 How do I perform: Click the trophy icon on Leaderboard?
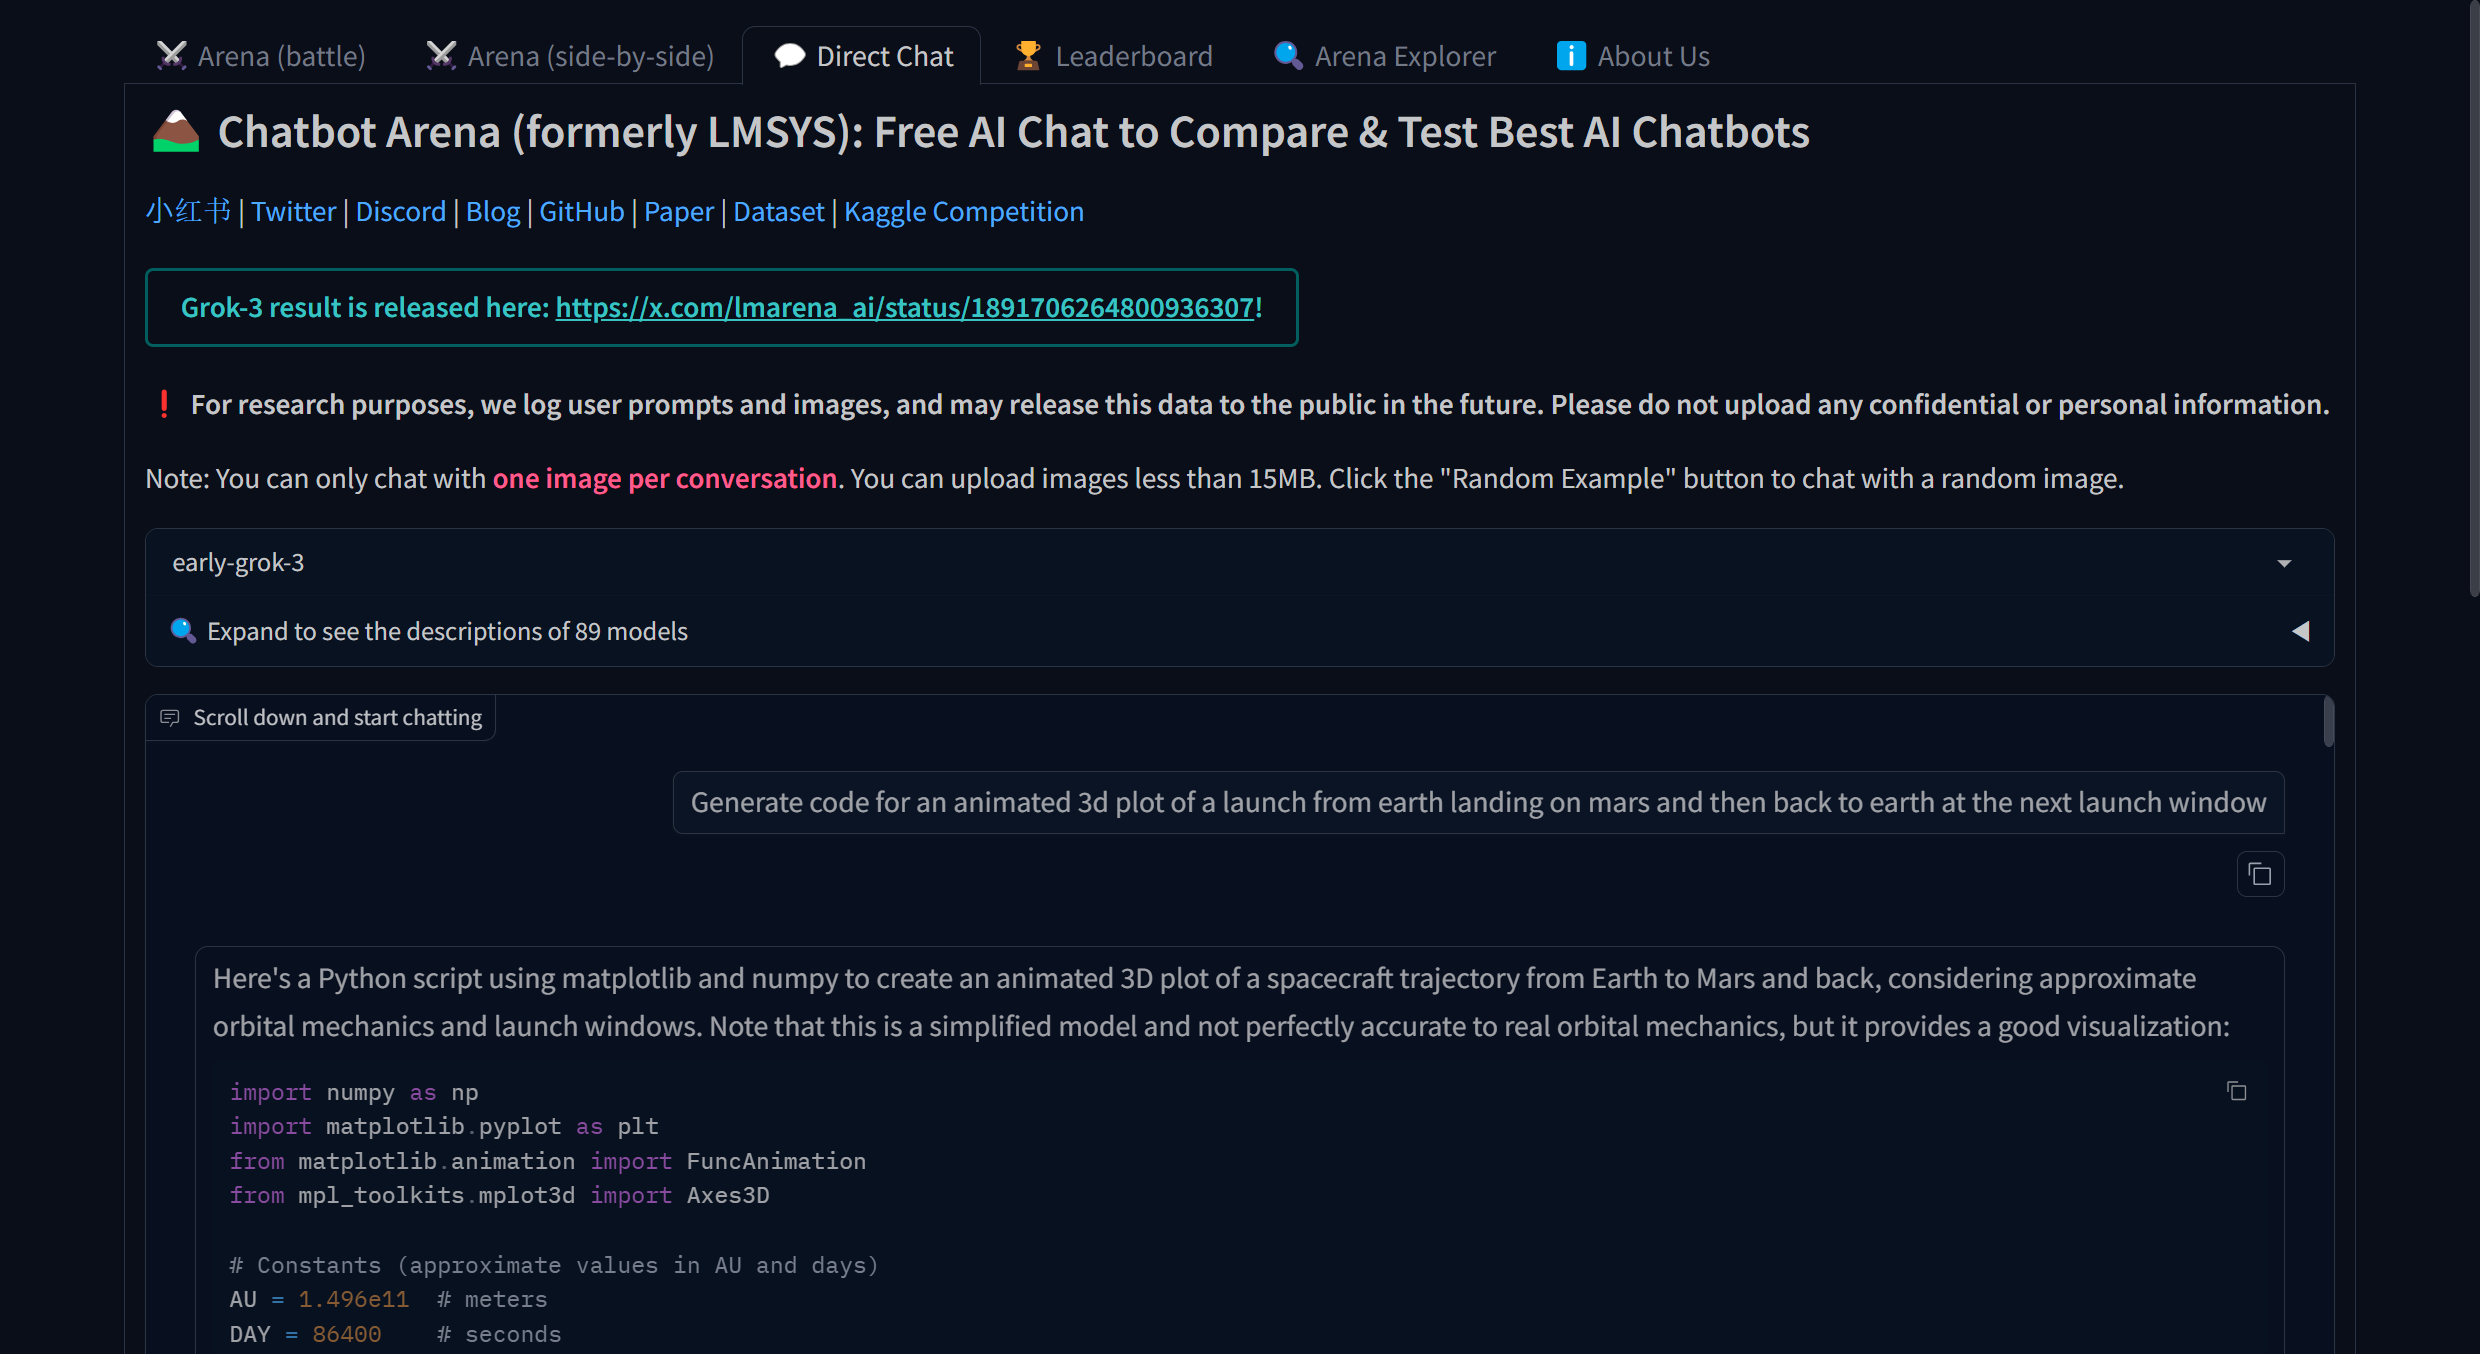1028,56
